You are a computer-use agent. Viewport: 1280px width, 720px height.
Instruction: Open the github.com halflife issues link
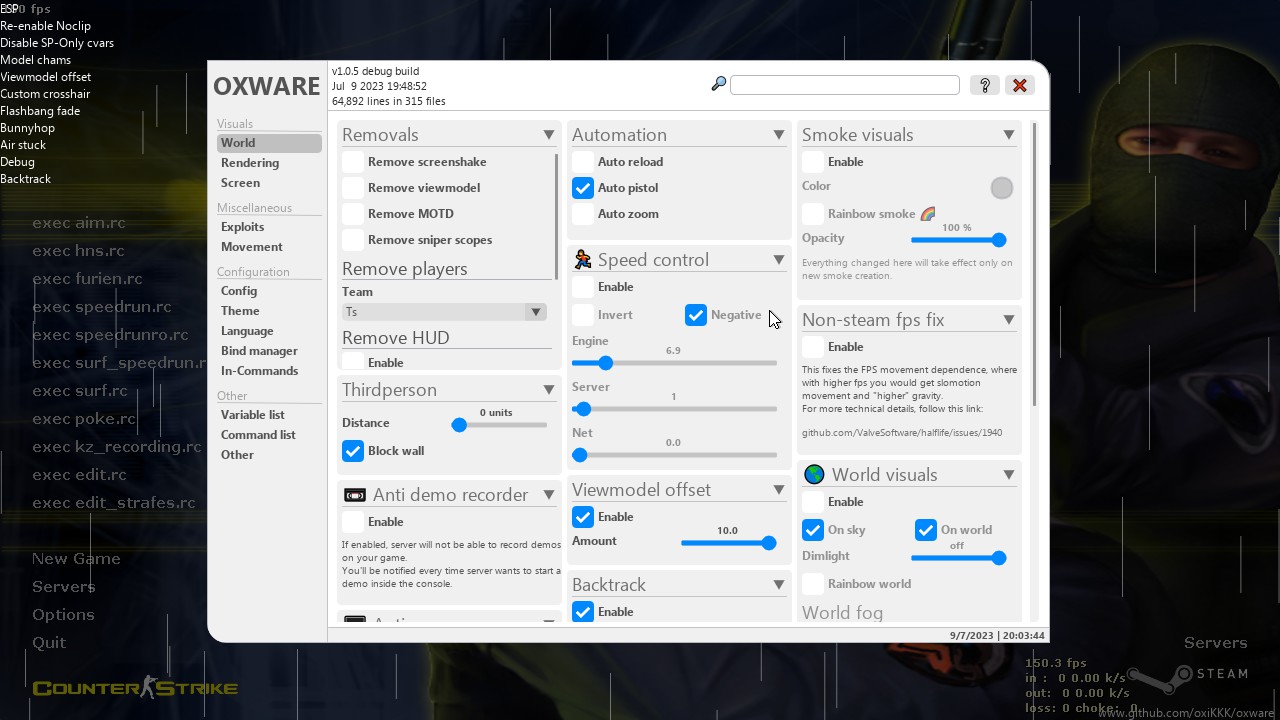coord(902,433)
